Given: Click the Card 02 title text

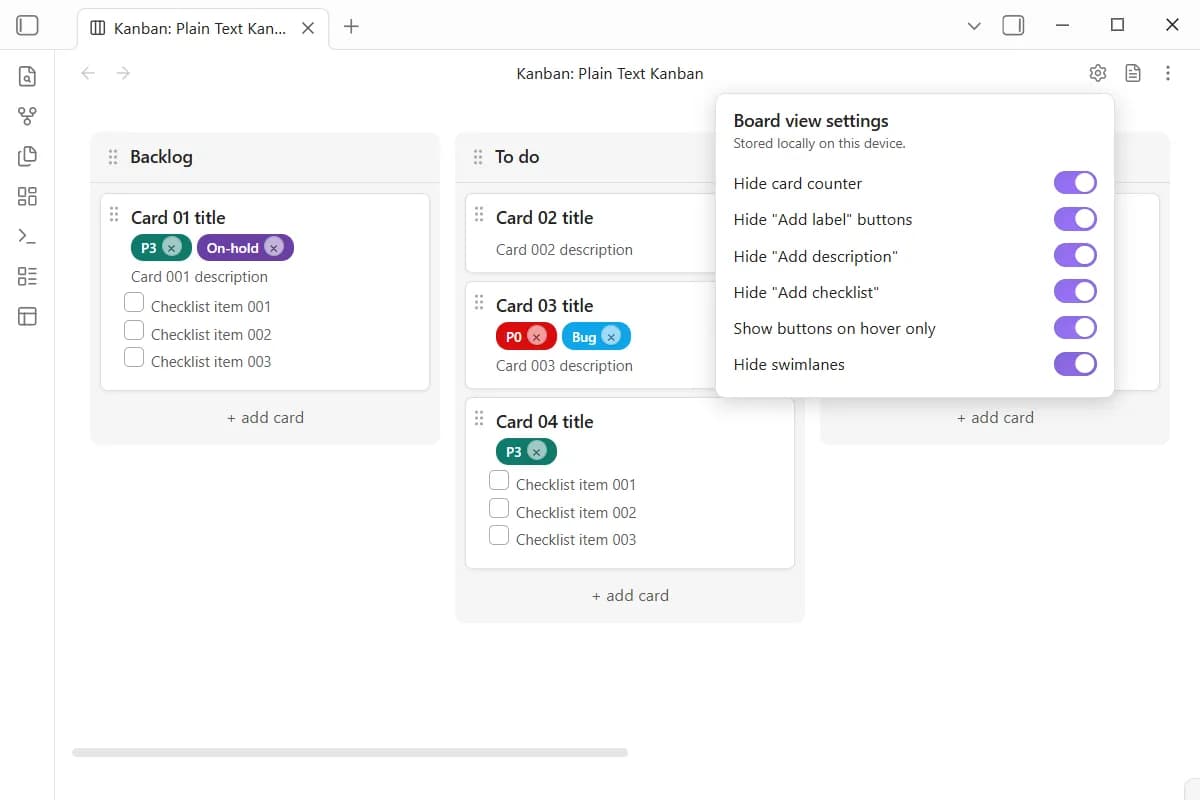Looking at the screenshot, I should [x=544, y=218].
